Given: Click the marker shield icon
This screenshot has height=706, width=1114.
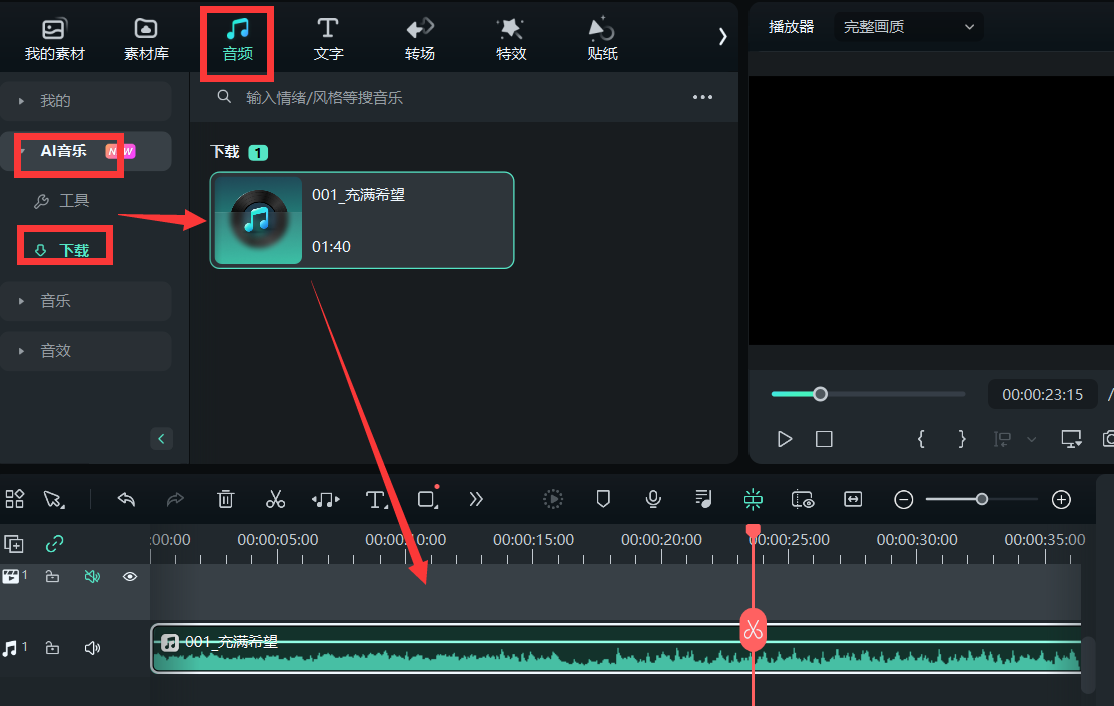Looking at the screenshot, I should click(603, 499).
